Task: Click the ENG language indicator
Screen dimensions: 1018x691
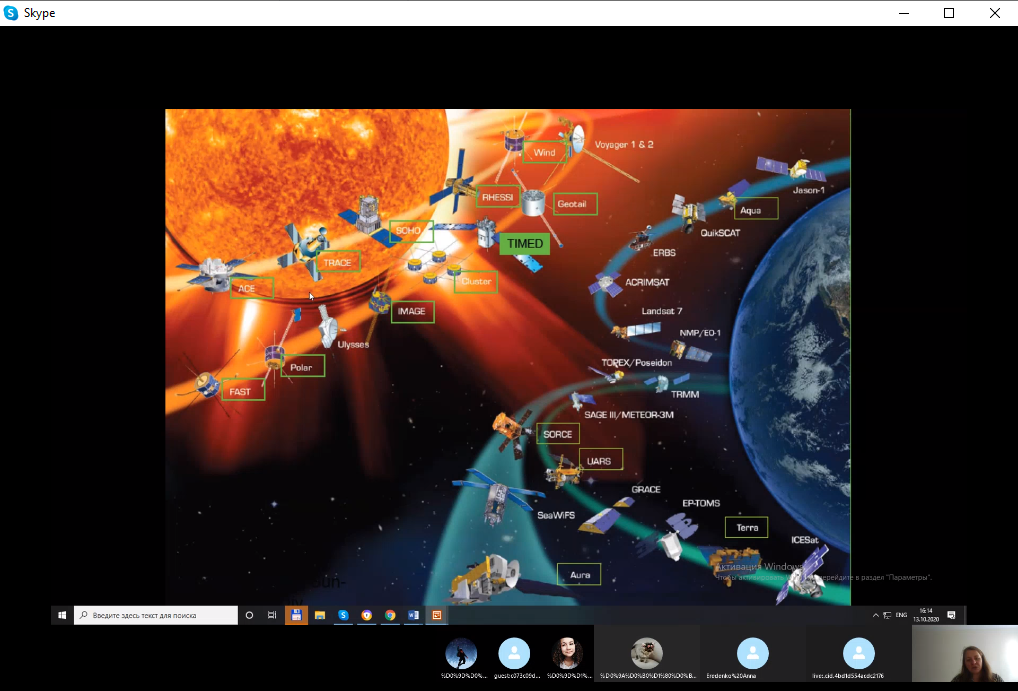Action: [901, 615]
